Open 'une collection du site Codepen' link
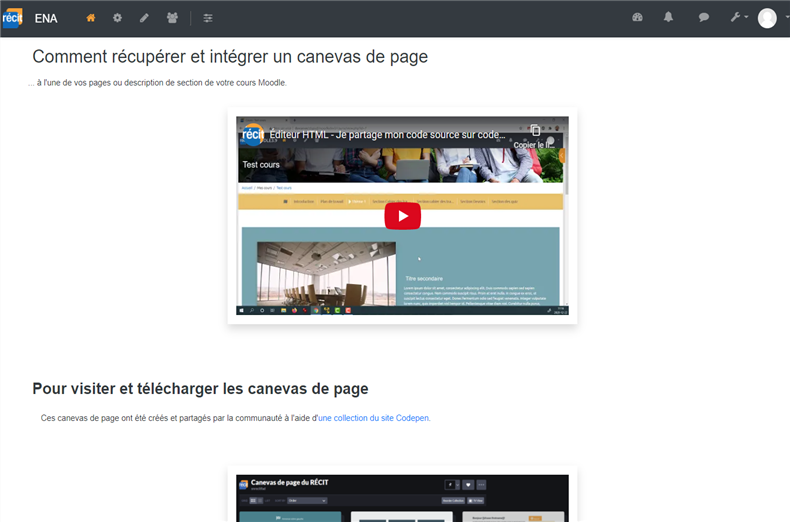Image resolution: width=790 pixels, height=522 pixels. 374,418
